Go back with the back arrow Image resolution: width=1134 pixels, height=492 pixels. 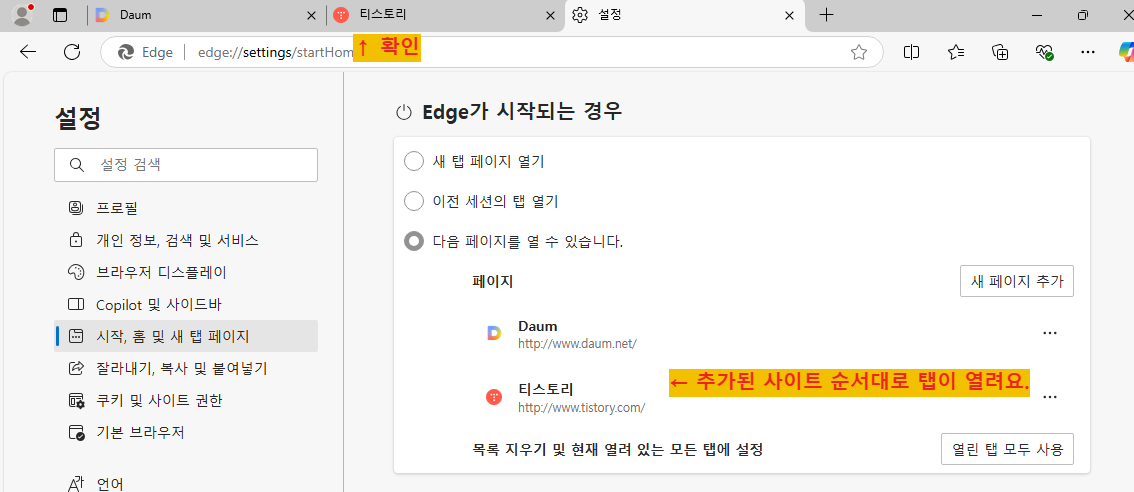pyautogui.click(x=28, y=52)
